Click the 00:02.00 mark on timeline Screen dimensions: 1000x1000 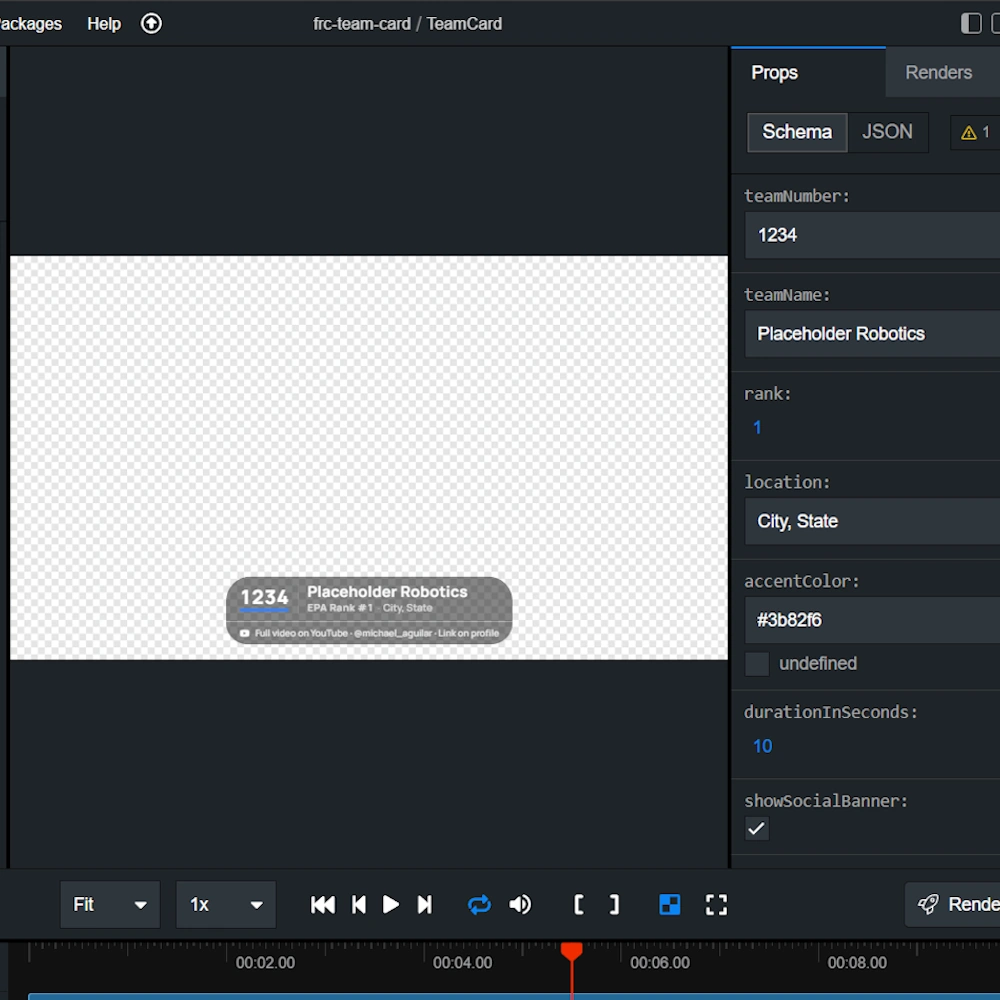coord(265,963)
